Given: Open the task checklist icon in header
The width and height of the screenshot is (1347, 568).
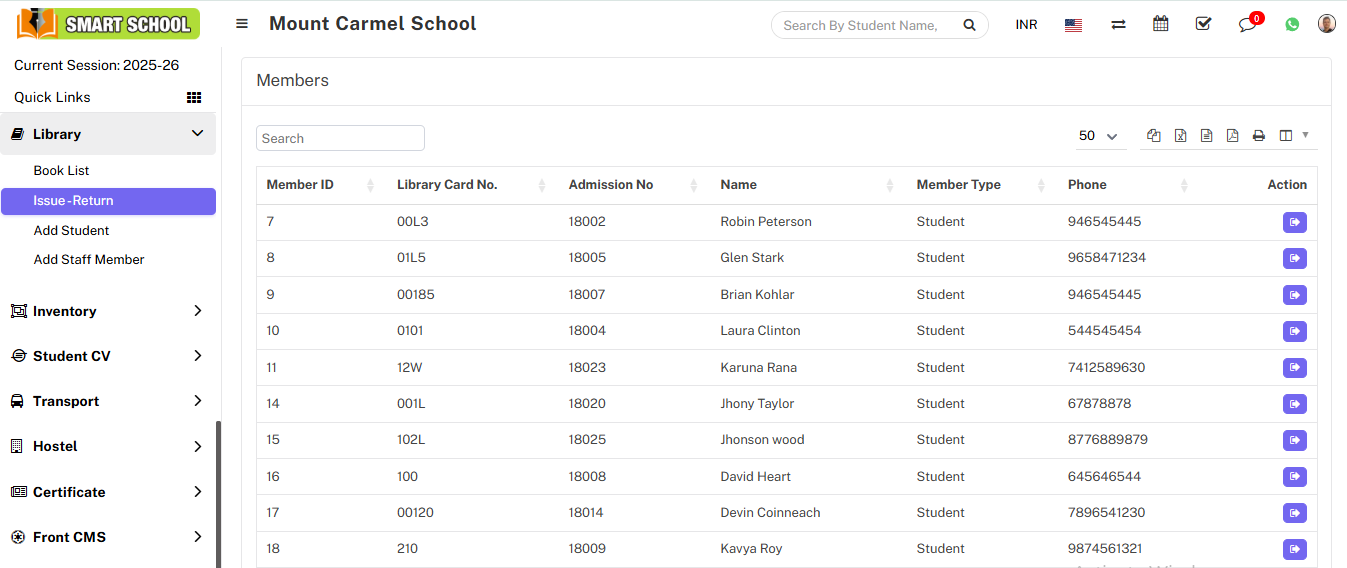Looking at the screenshot, I should pos(1203,24).
